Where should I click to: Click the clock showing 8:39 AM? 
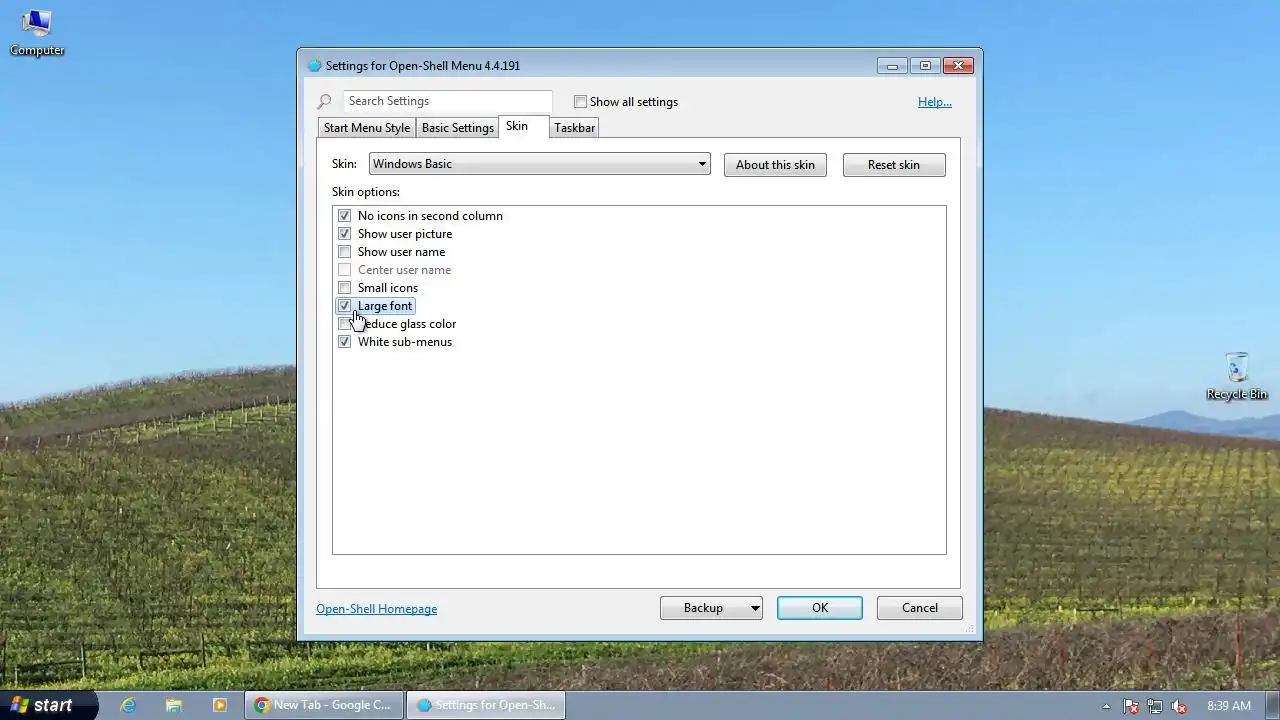[x=1229, y=706]
